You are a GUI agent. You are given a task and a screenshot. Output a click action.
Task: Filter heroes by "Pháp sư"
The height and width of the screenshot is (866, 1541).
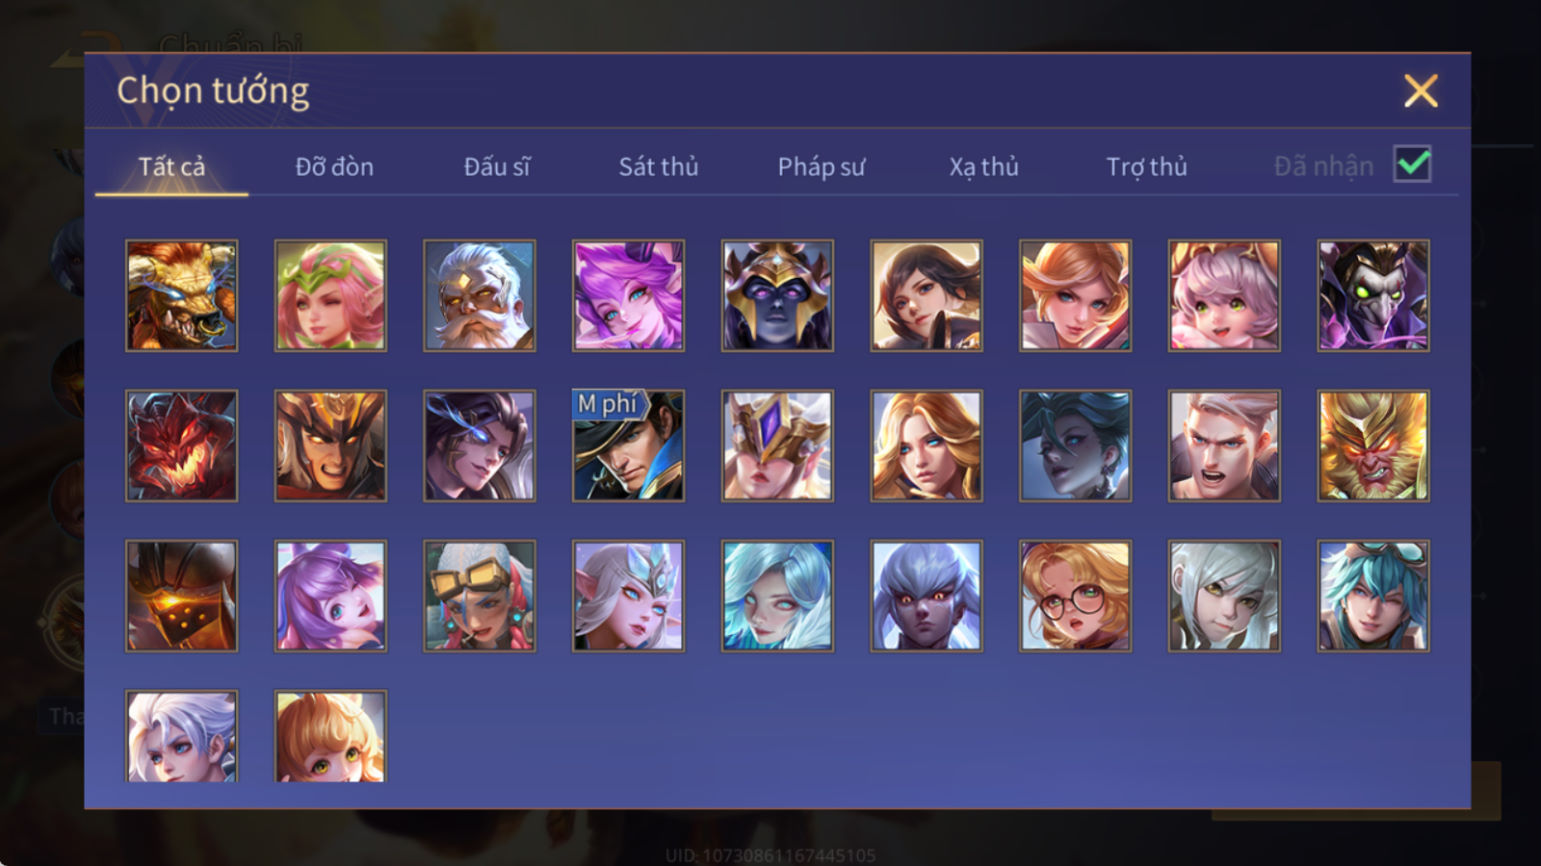pos(821,166)
